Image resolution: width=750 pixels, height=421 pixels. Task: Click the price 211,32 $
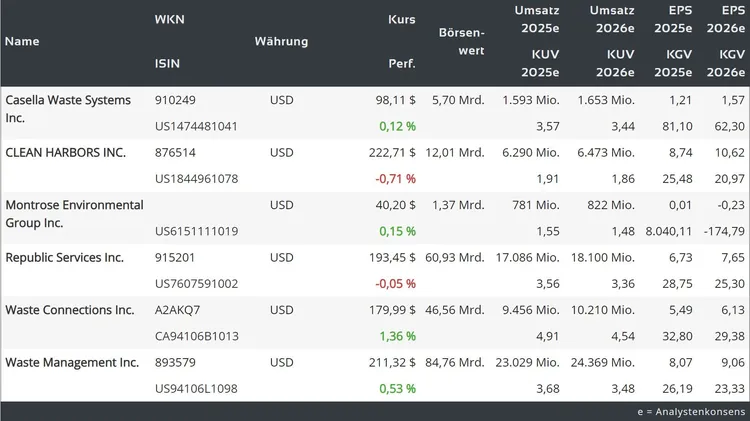(392, 363)
